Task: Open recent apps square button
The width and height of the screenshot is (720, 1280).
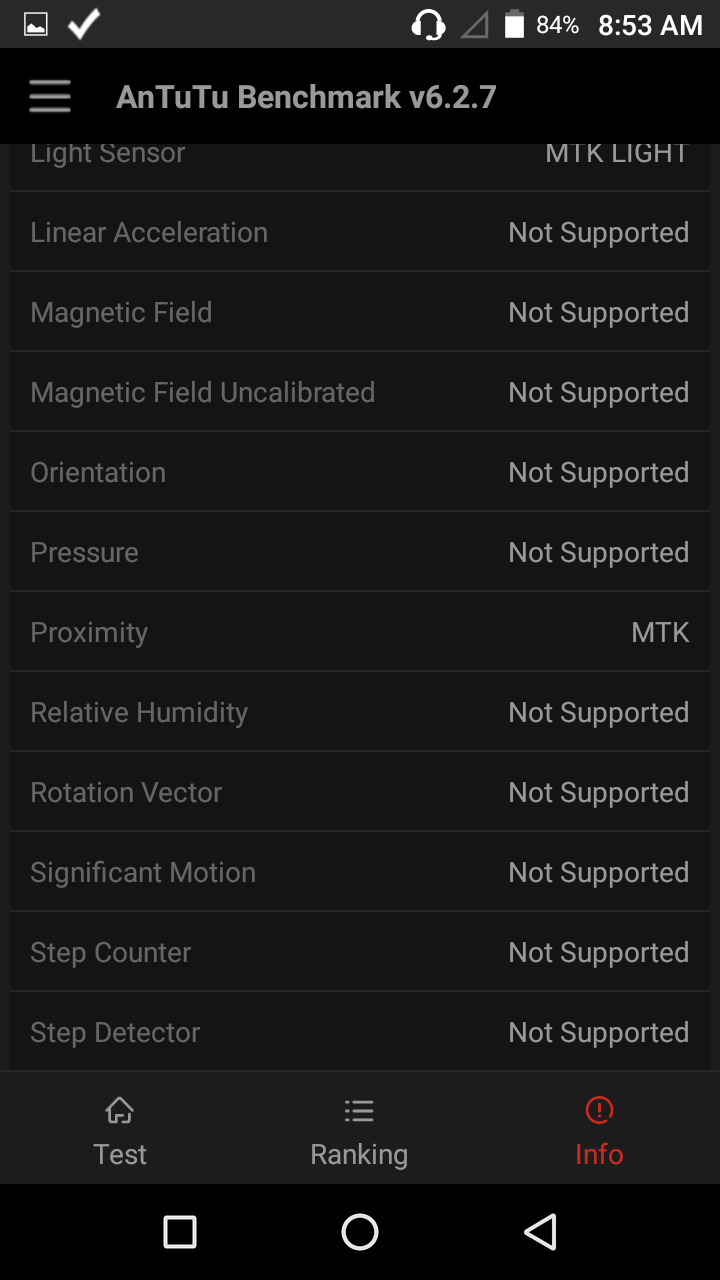Action: [x=180, y=1232]
